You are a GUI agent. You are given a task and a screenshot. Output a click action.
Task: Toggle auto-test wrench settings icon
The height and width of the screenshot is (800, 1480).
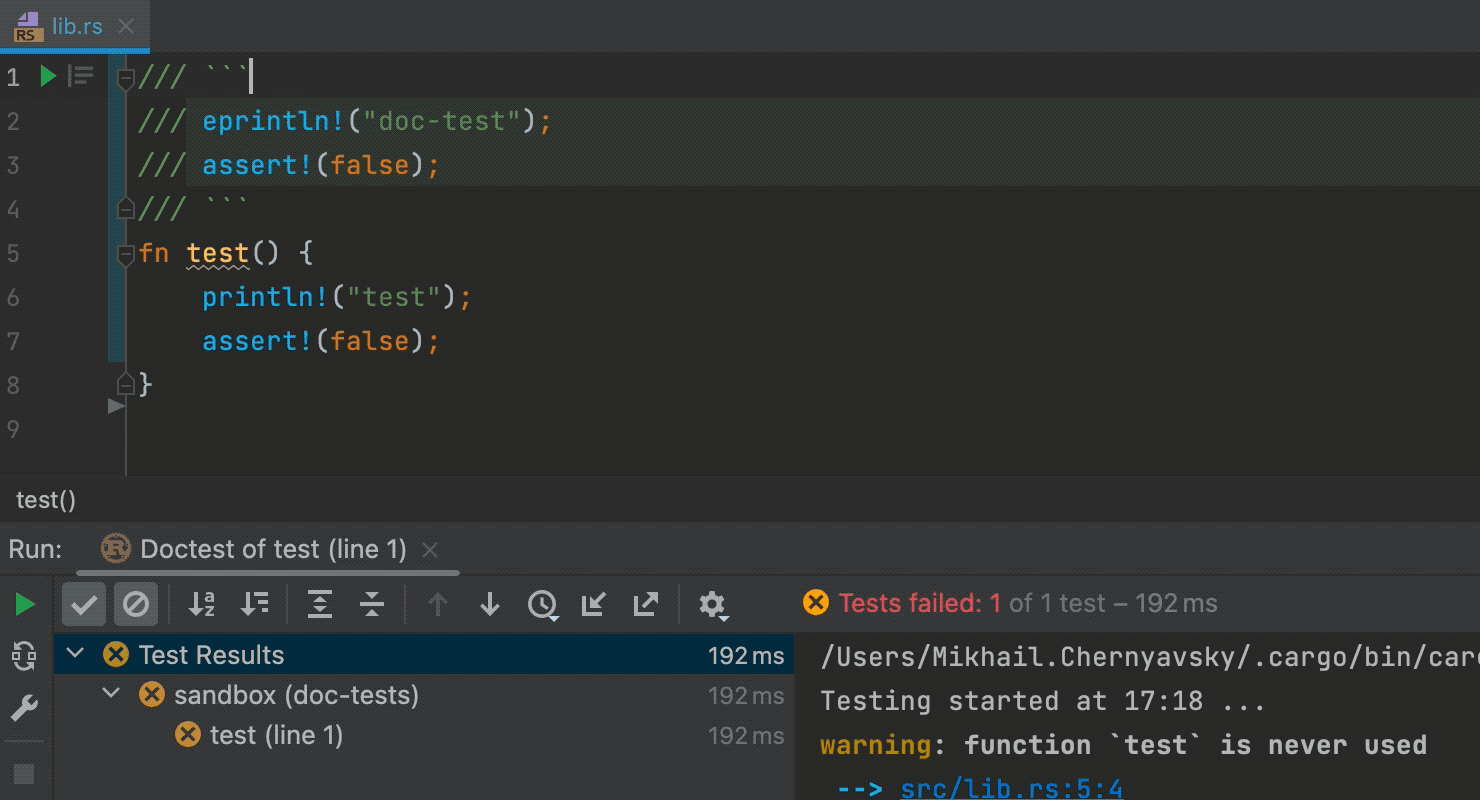tap(24, 709)
